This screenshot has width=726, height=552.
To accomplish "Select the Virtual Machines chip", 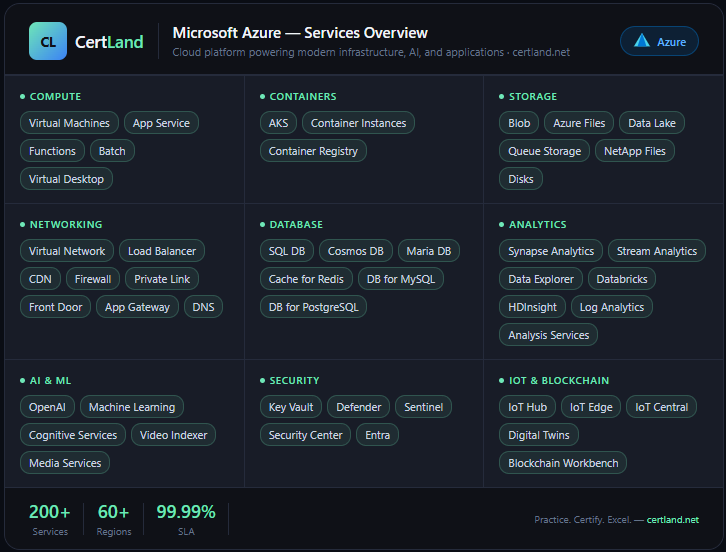I will 69,123.
